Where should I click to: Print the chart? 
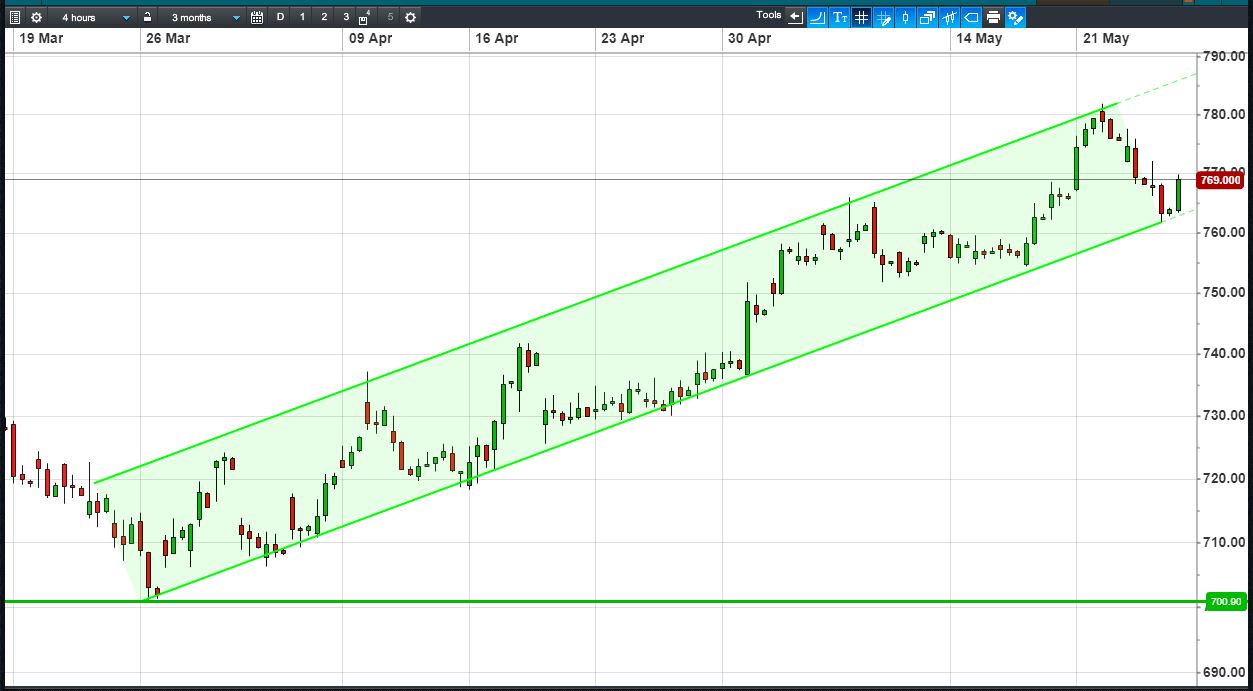pyautogui.click(x=993, y=17)
